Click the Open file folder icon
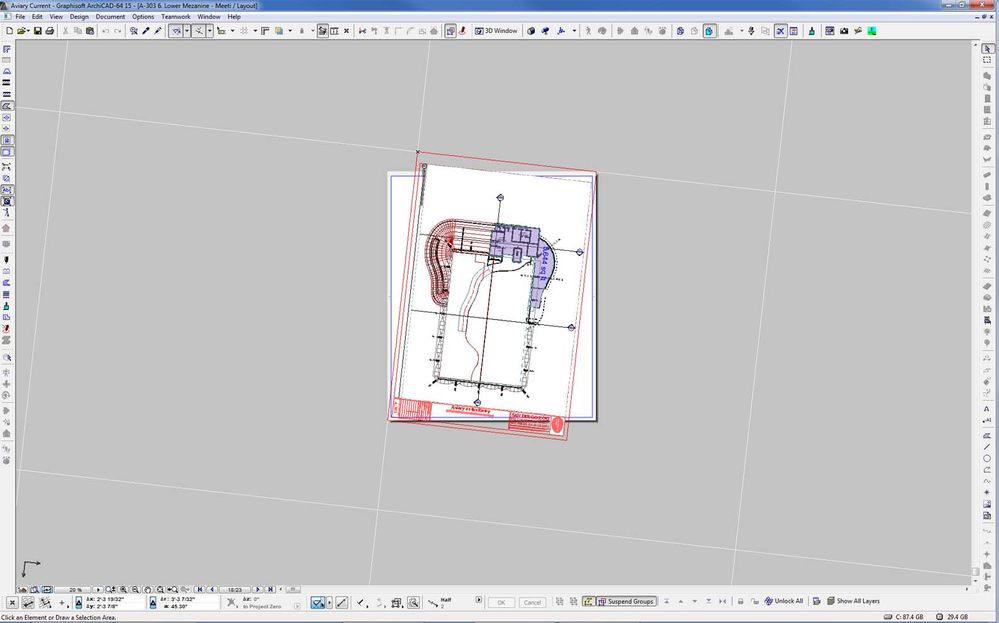 (x=20, y=31)
